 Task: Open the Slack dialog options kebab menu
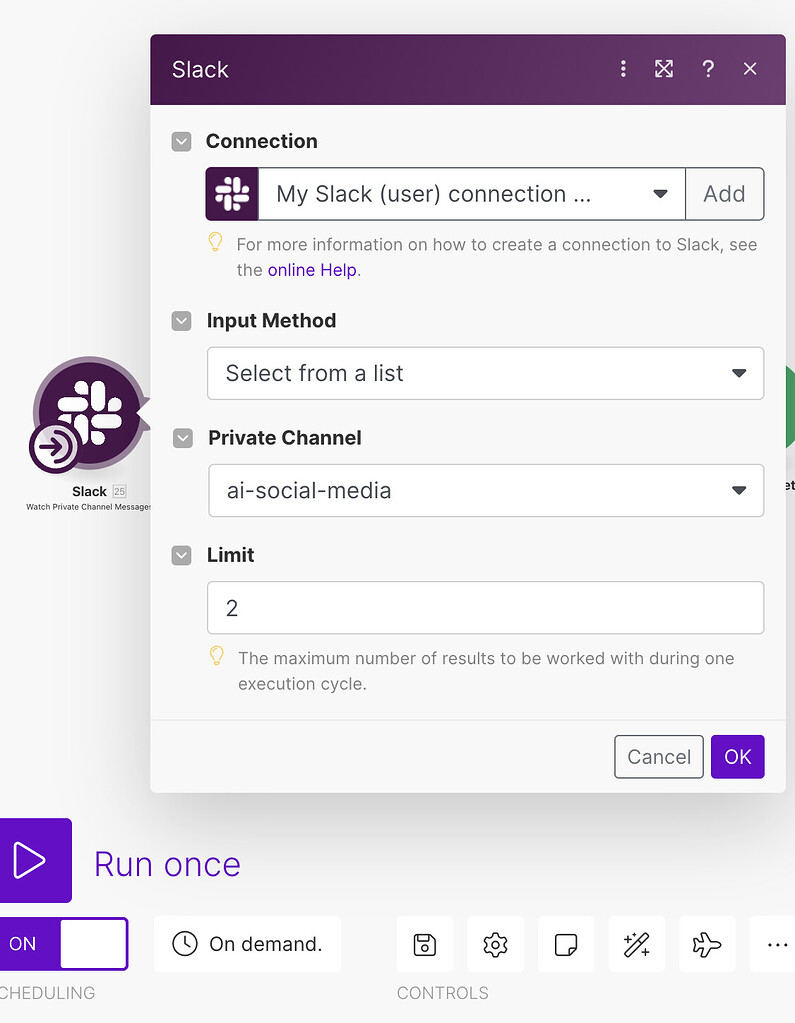click(x=623, y=69)
